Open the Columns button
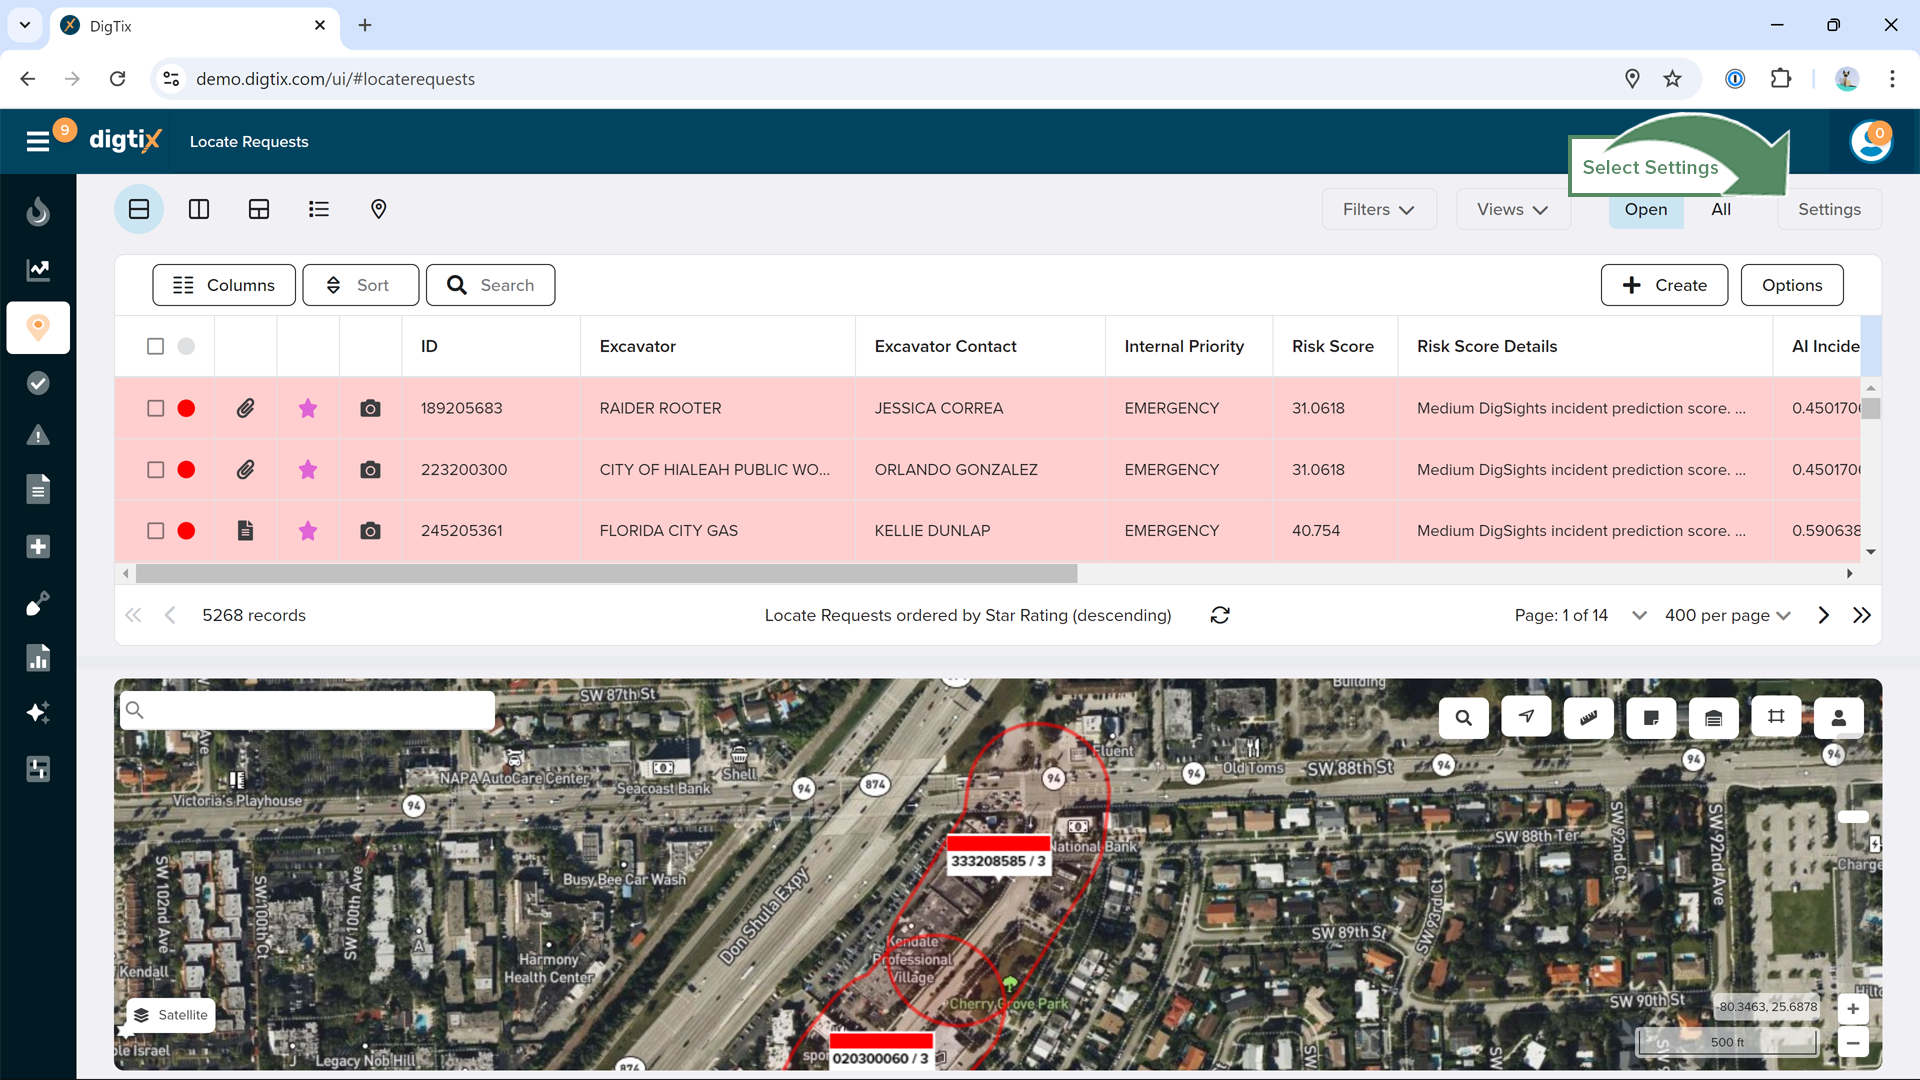Screen dimensions: 1920x1080 [224, 285]
